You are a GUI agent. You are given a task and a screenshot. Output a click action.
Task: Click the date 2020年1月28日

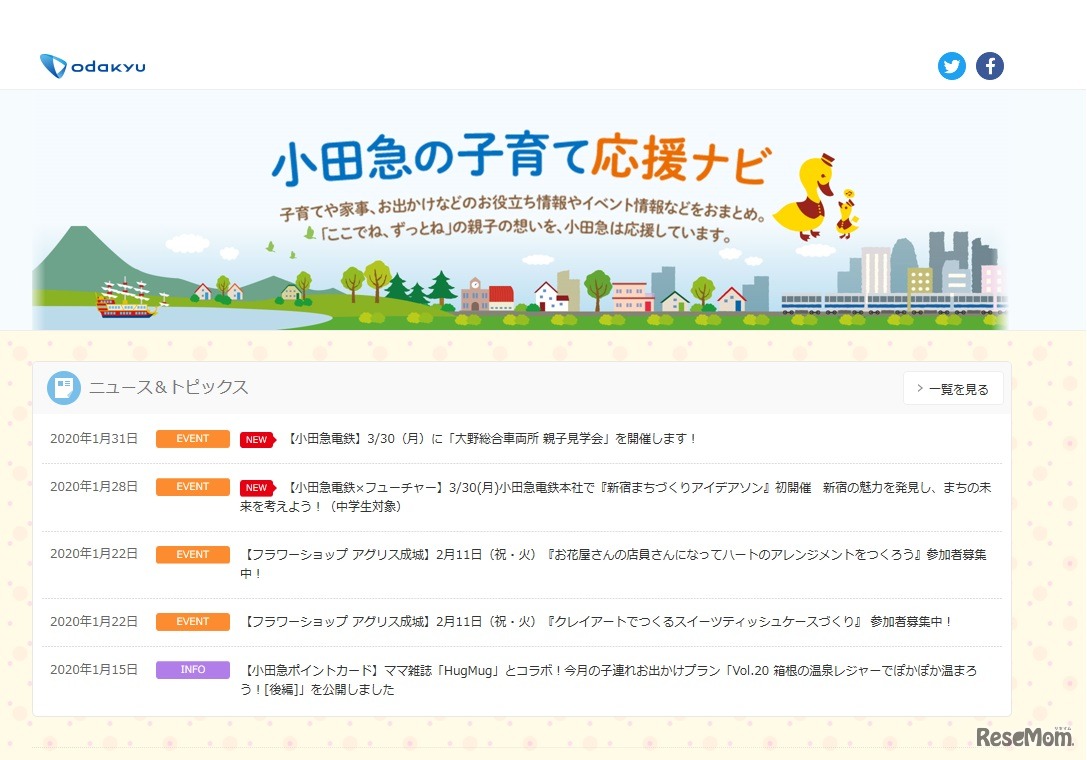(94, 487)
